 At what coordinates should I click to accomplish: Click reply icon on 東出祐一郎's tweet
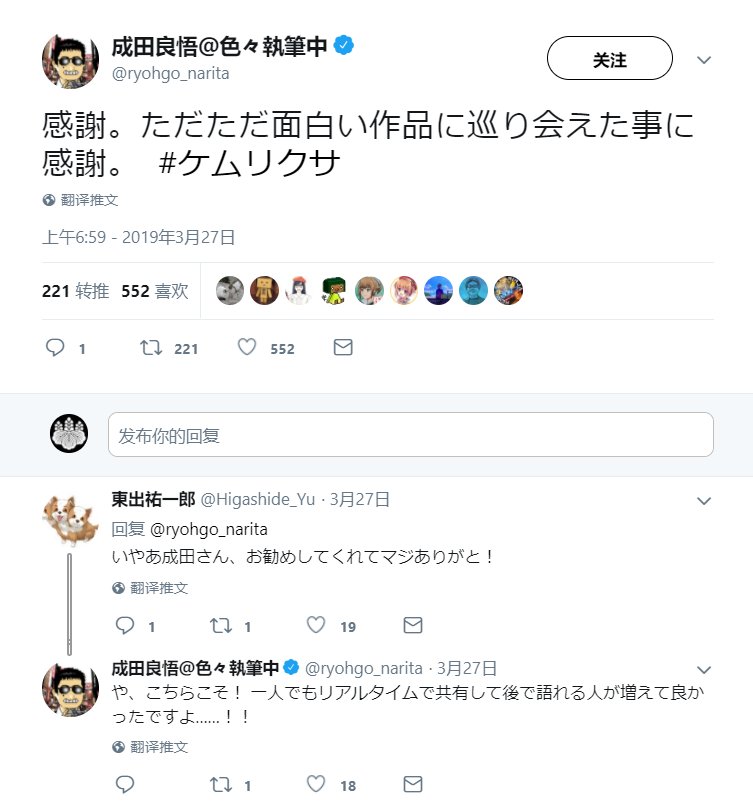tap(125, 626)
